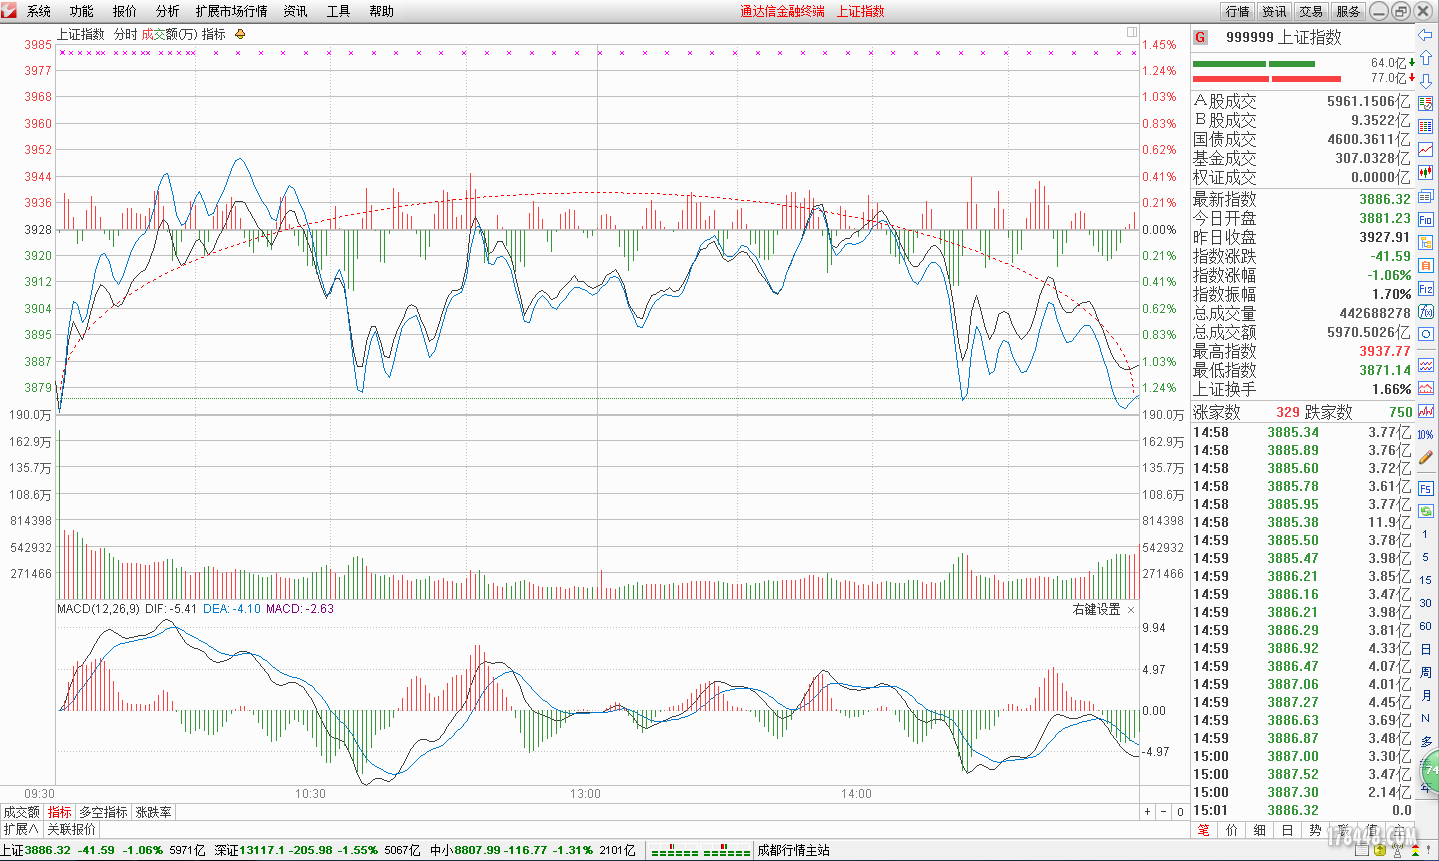The width and height of the screenshot is (1439, 861).
Task: Click the tree structure icon in sidebar
Action: pos(1426,242)
